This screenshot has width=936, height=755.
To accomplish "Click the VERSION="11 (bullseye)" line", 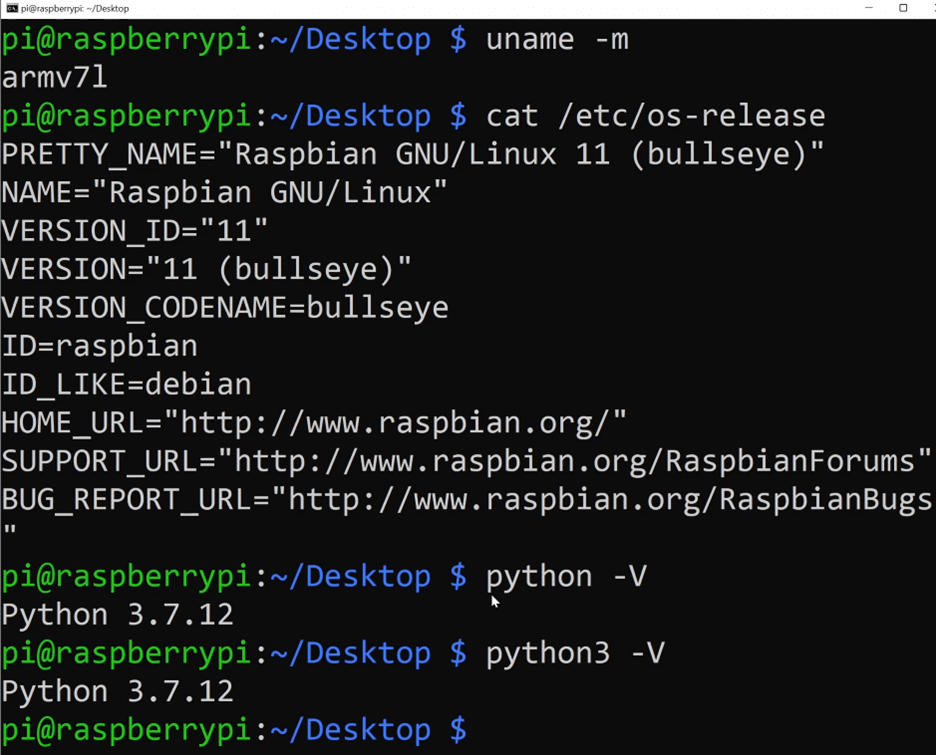I will (x=206, y=270).
